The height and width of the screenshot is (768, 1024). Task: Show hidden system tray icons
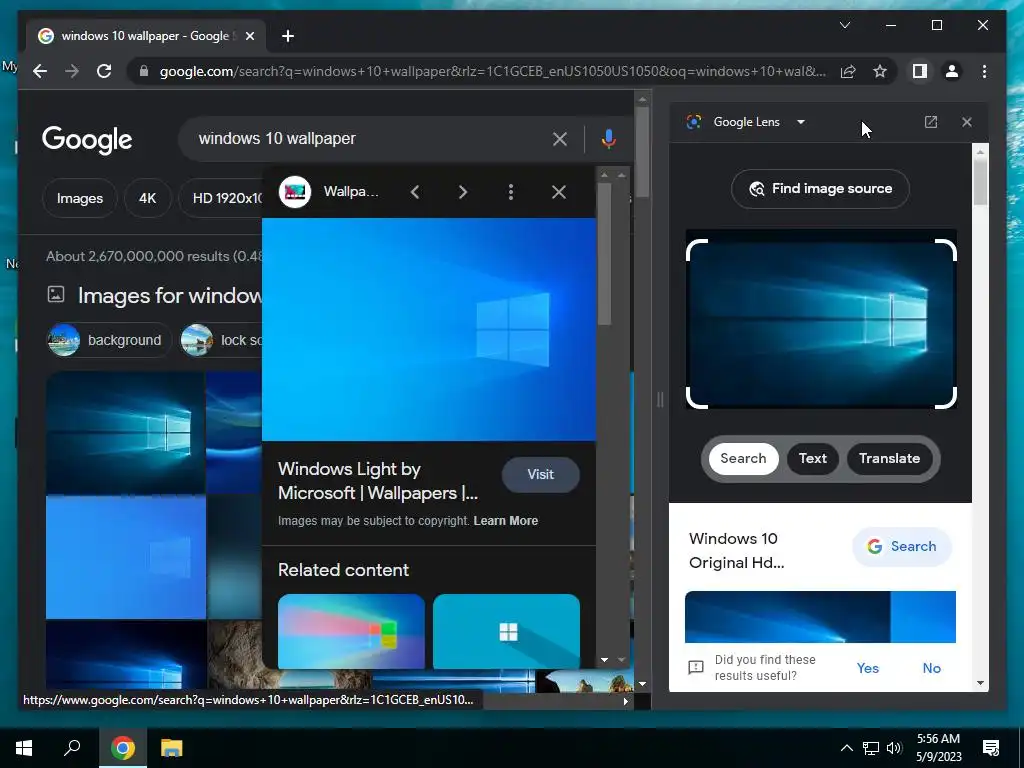846,748
